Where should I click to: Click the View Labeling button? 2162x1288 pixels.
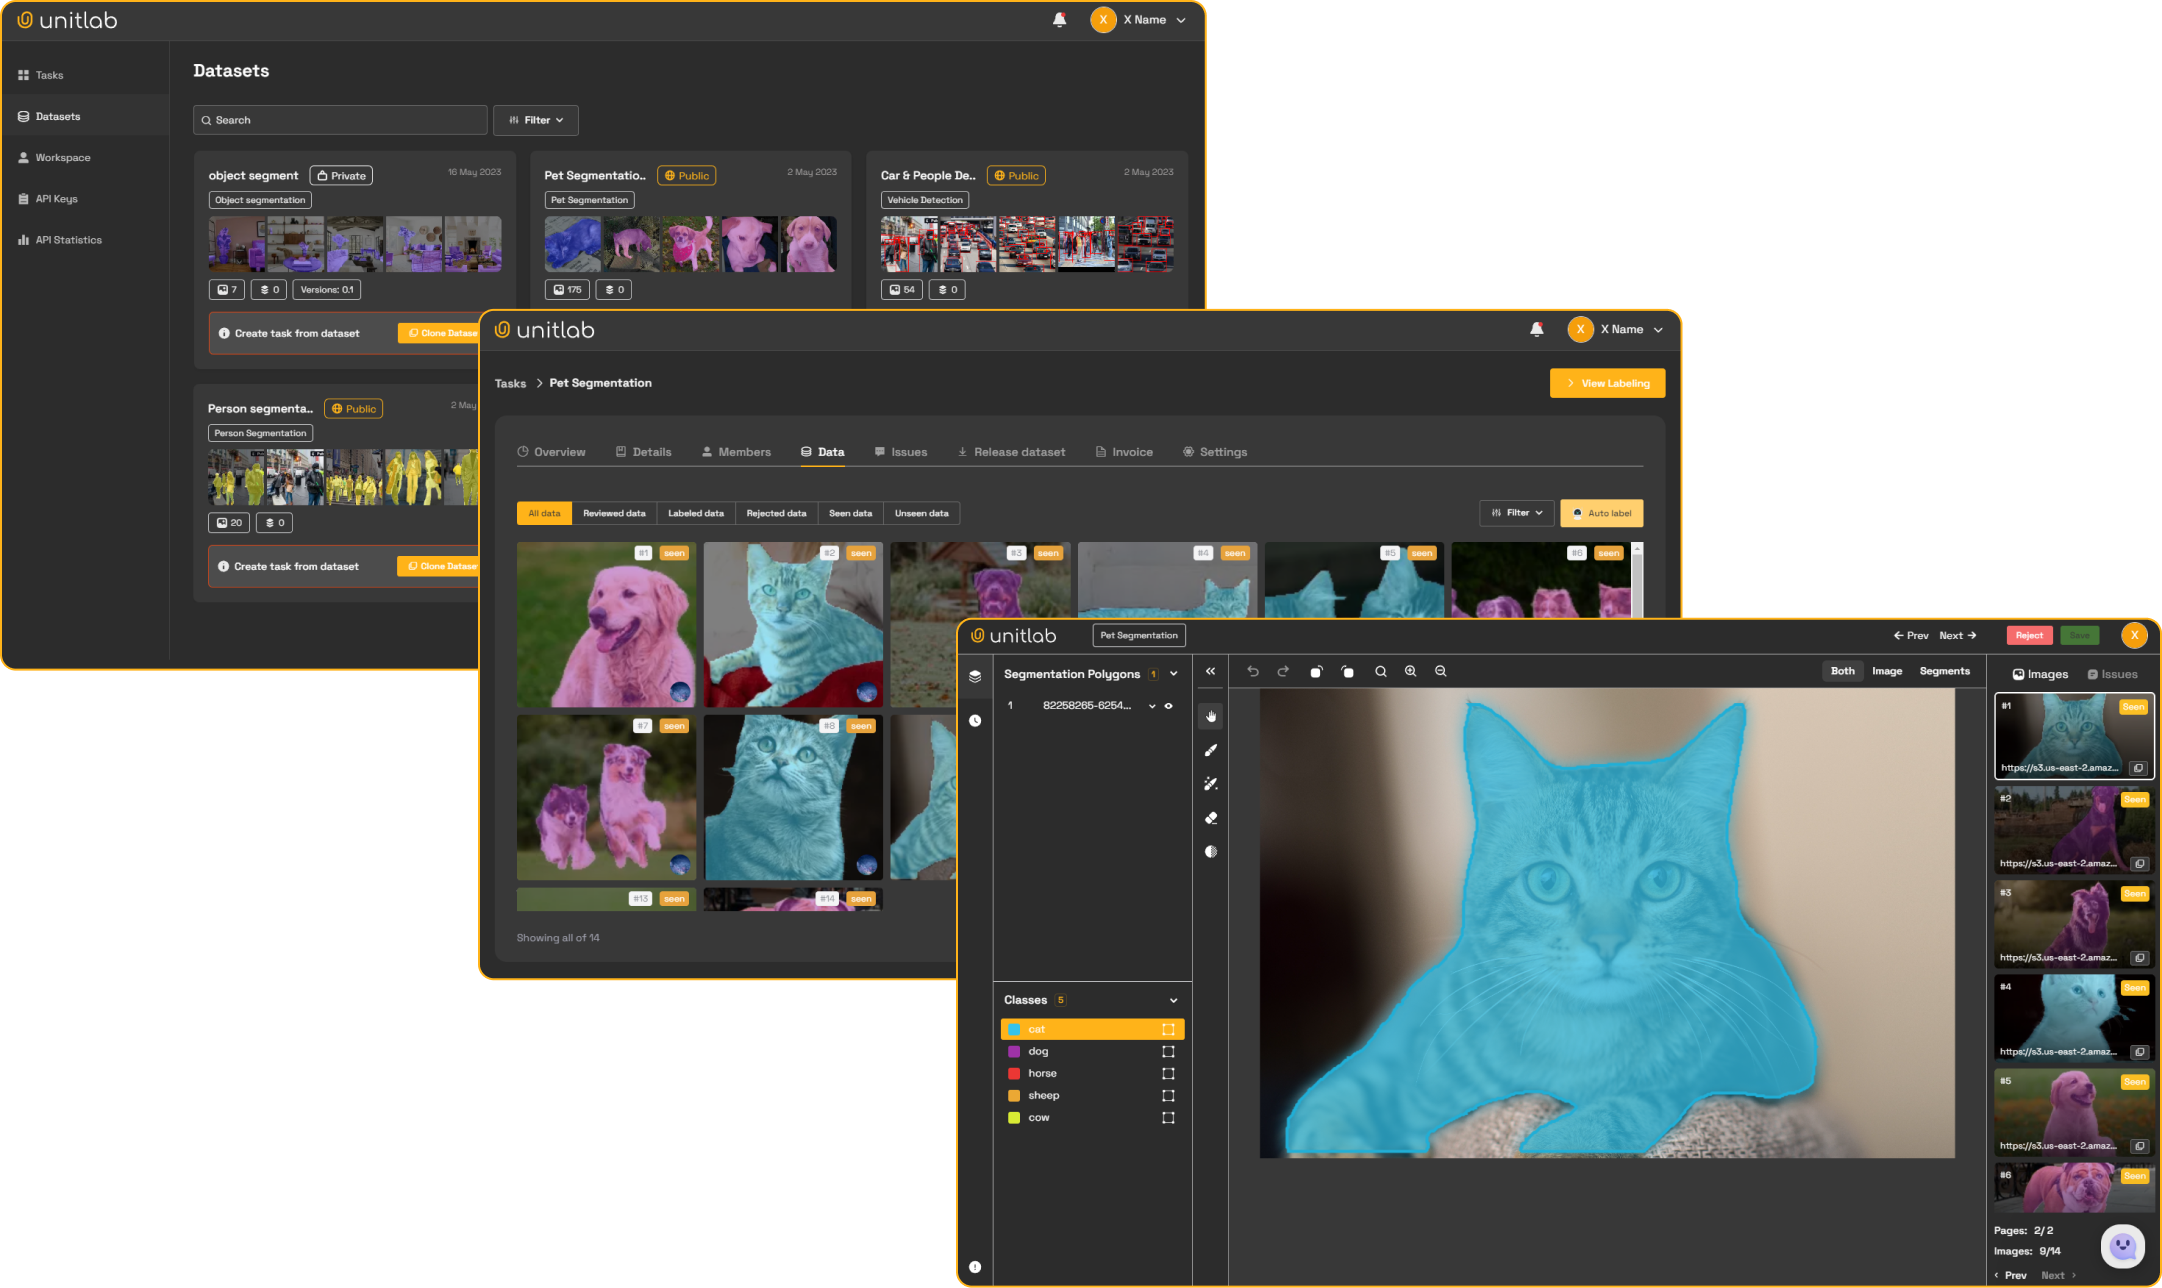[1607, 384]
